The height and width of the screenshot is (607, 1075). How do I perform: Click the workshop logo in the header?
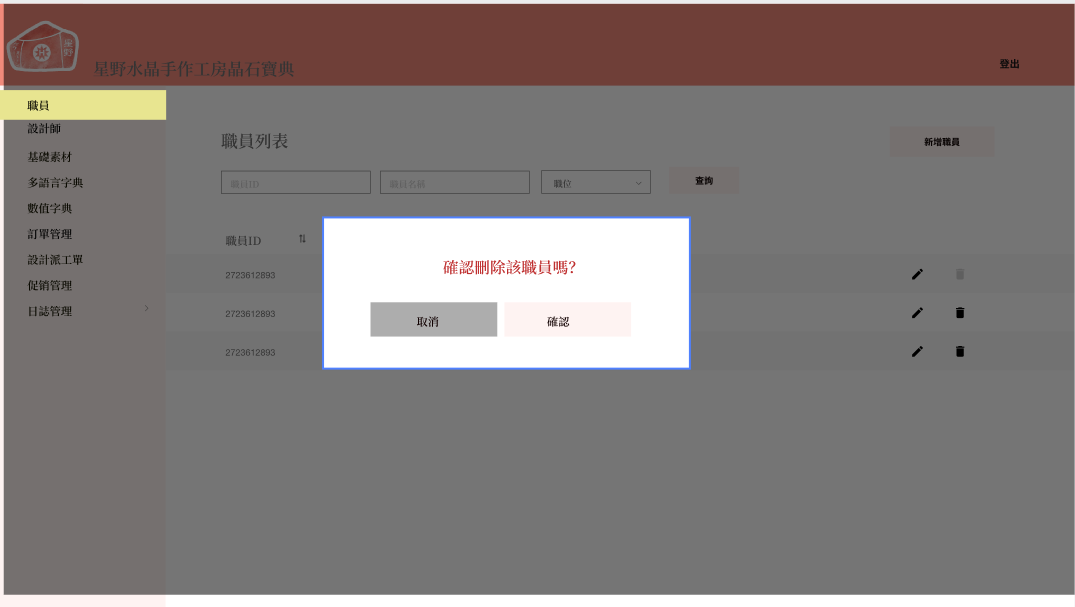(42, 49)
